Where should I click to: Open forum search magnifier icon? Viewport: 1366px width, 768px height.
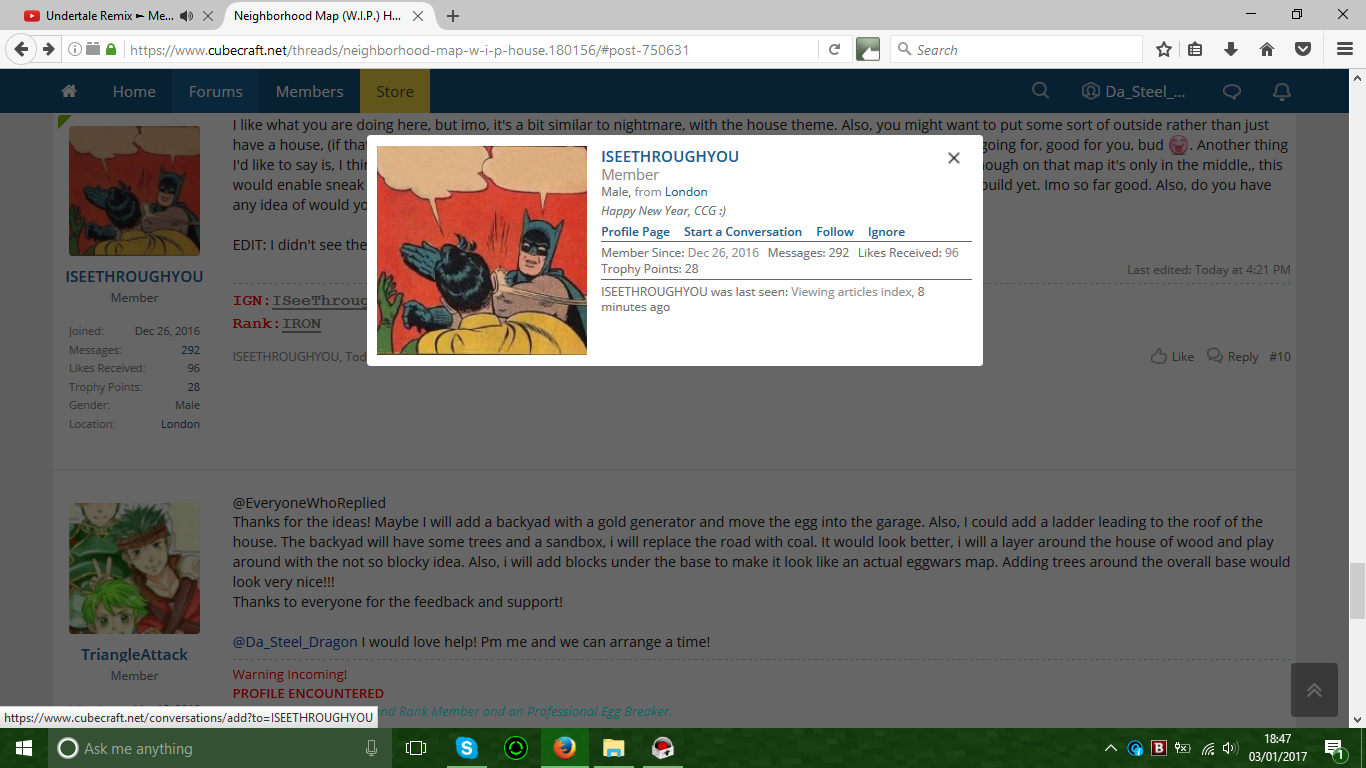(1040, 91)
